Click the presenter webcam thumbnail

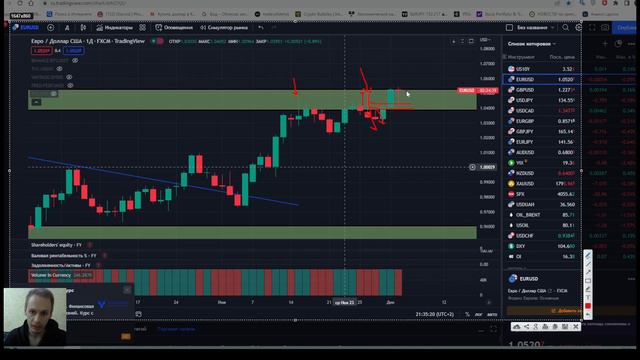click(x=35, y=317)
